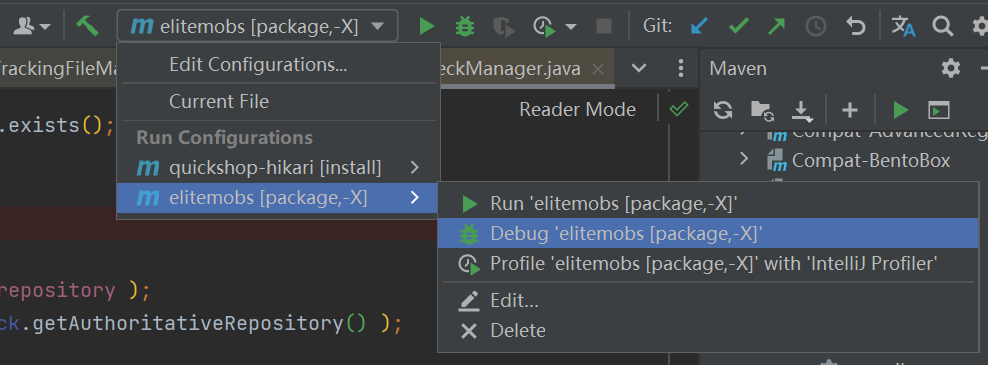Click the green Run button in toolbar

(427, 26)
